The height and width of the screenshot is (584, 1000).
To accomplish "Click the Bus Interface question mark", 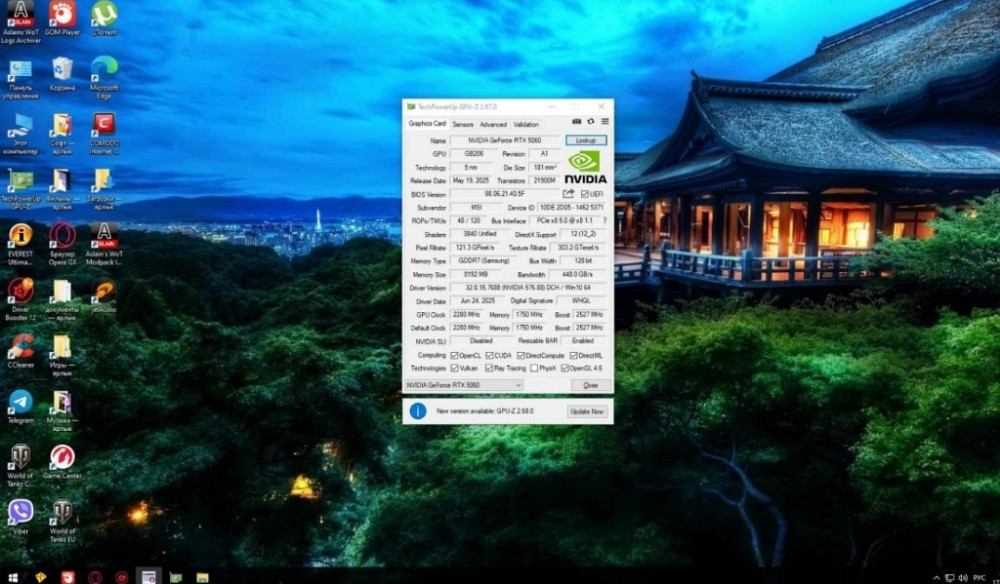I will coord(604,220).
